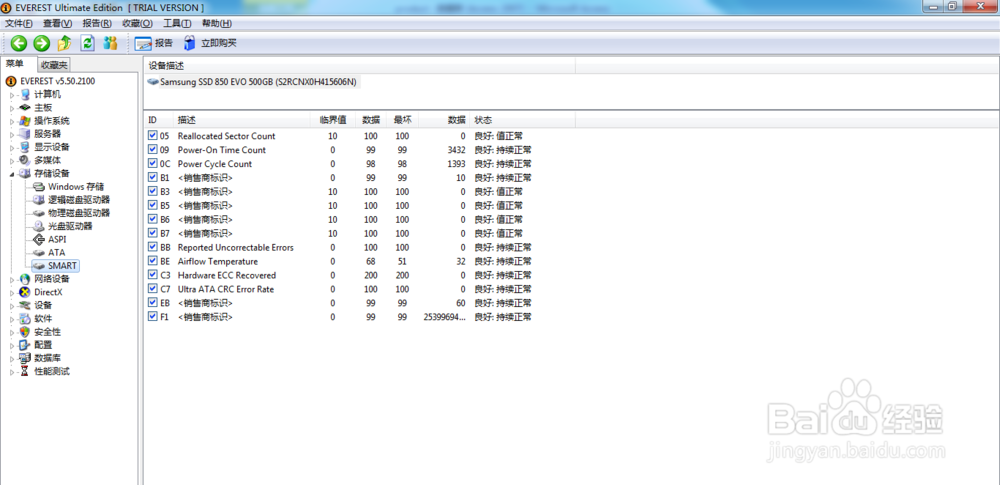This screenshot has width=1000, height=485.
Task: Open the 查看(V) menu
Action: 57,24
